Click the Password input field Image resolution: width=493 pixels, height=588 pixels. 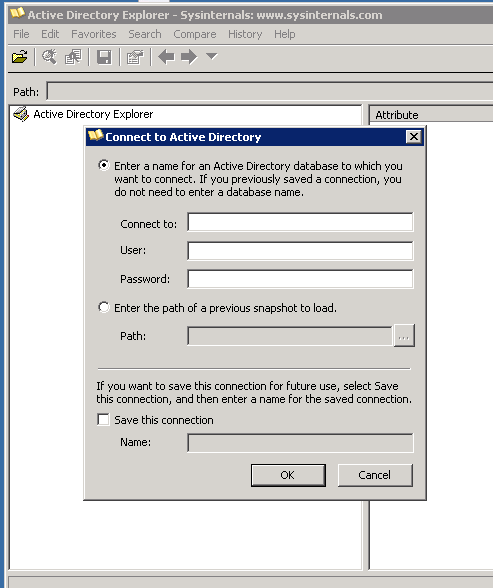coord(300,279)
